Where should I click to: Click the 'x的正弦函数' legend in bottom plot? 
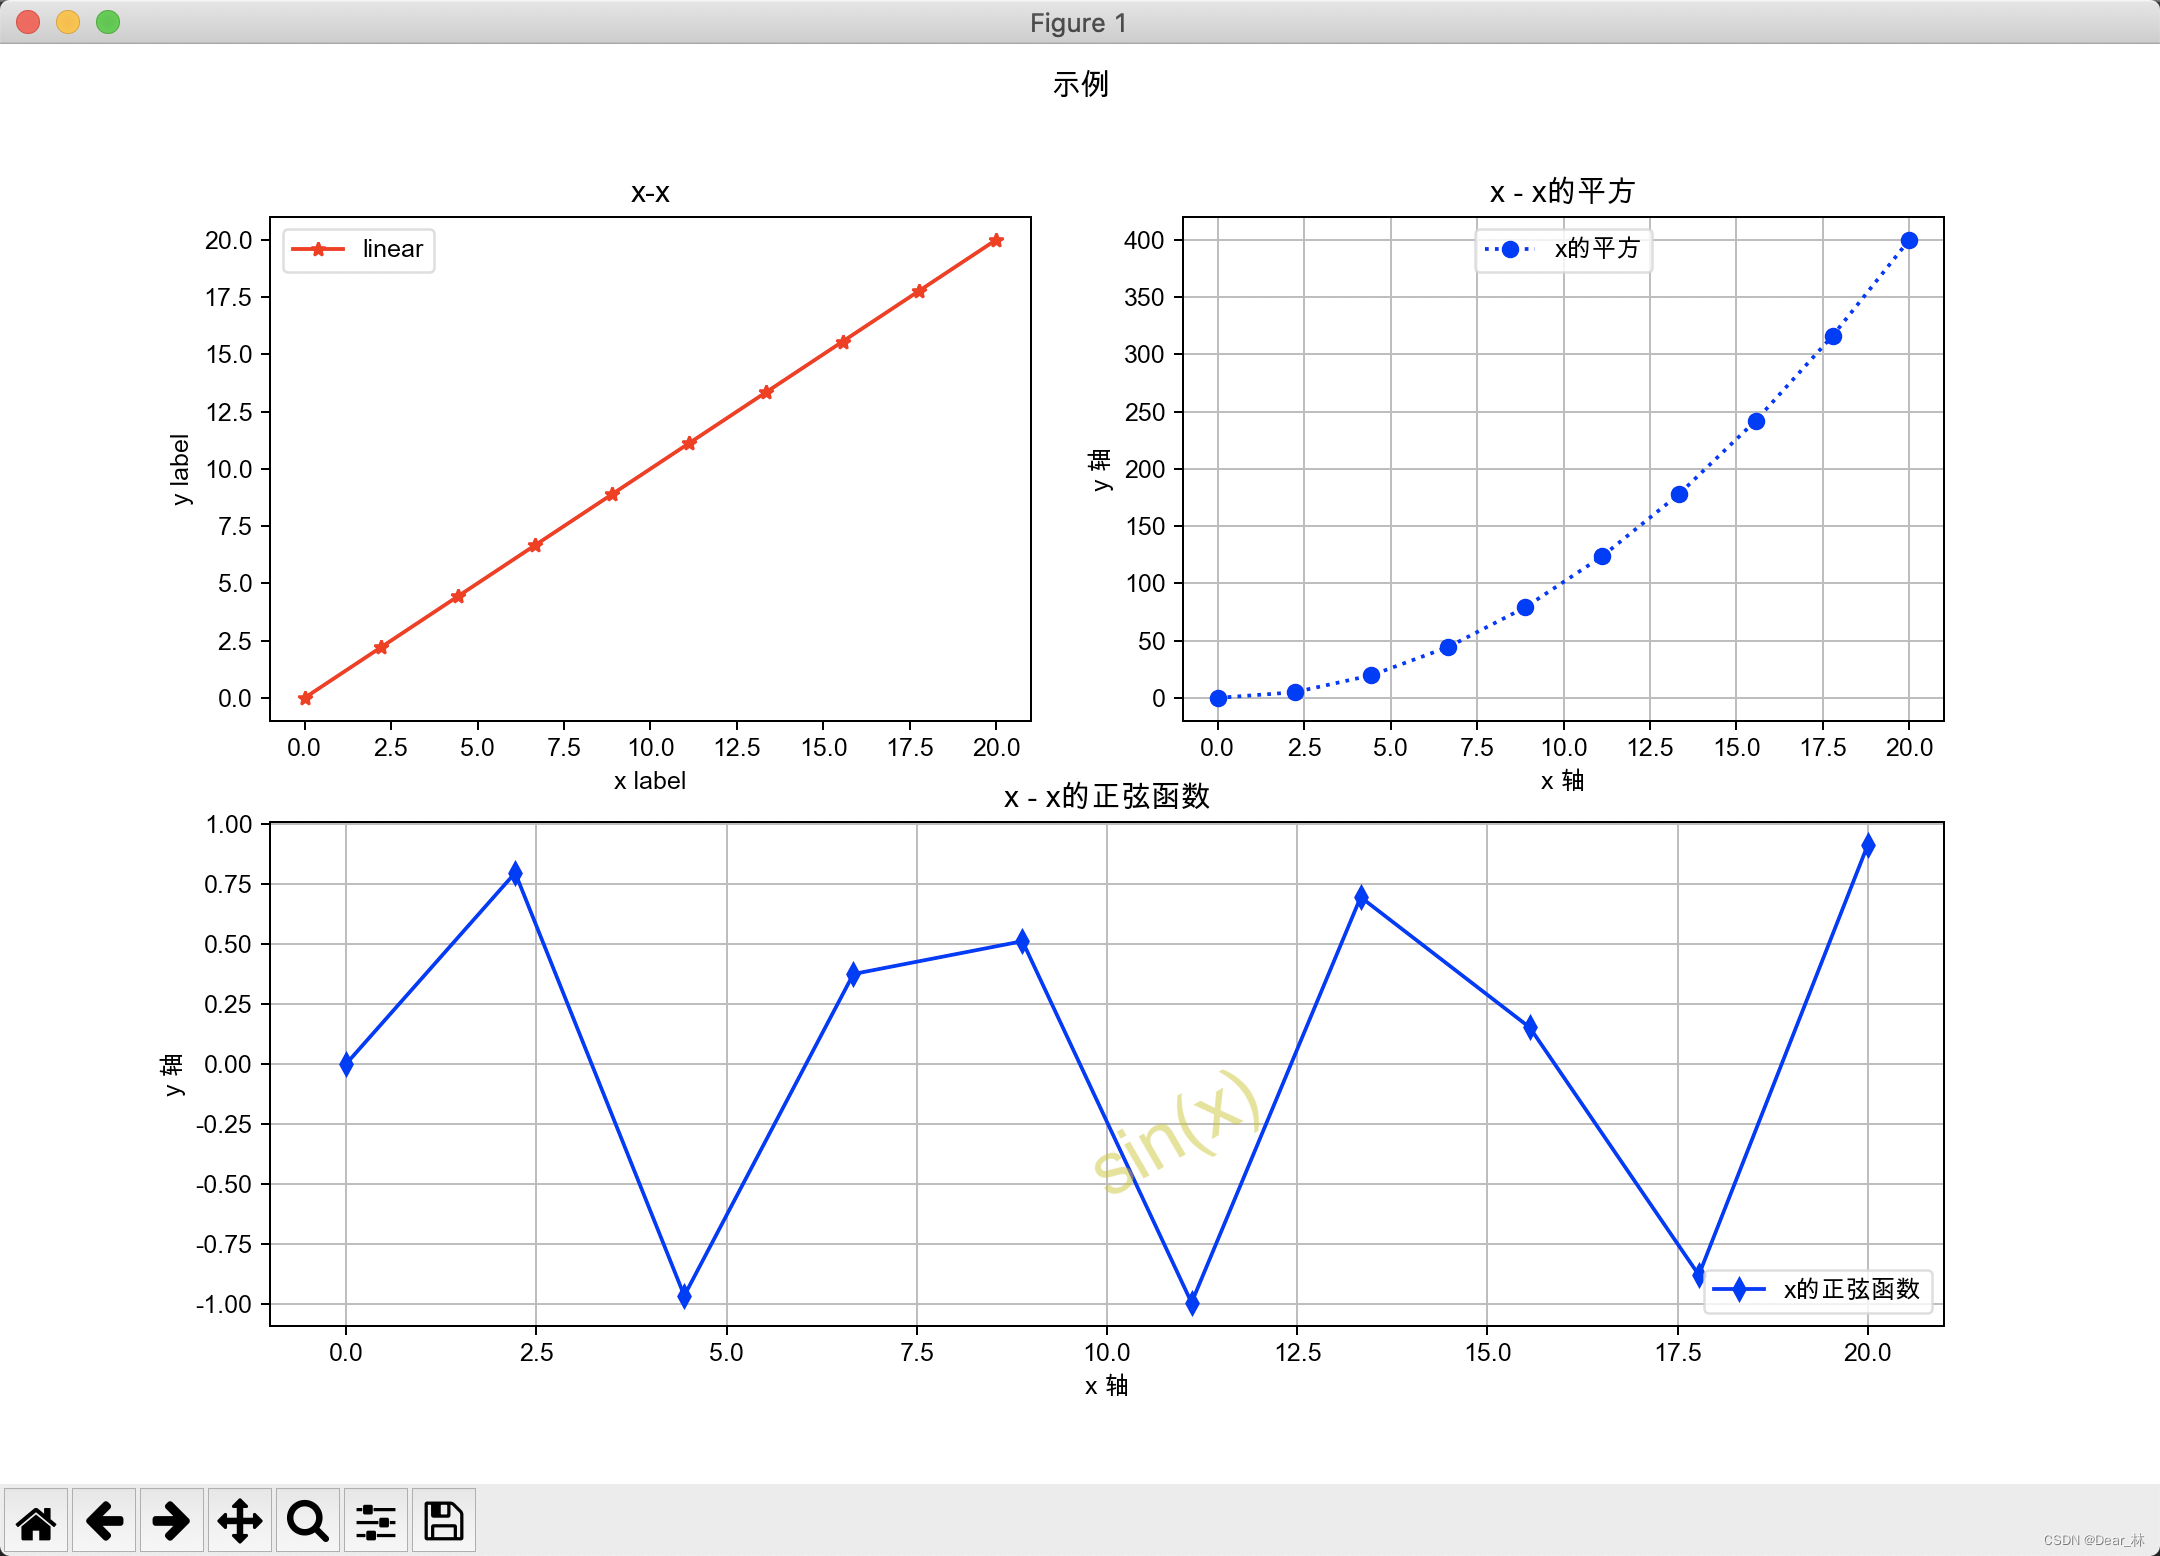coord(1818,1289)
